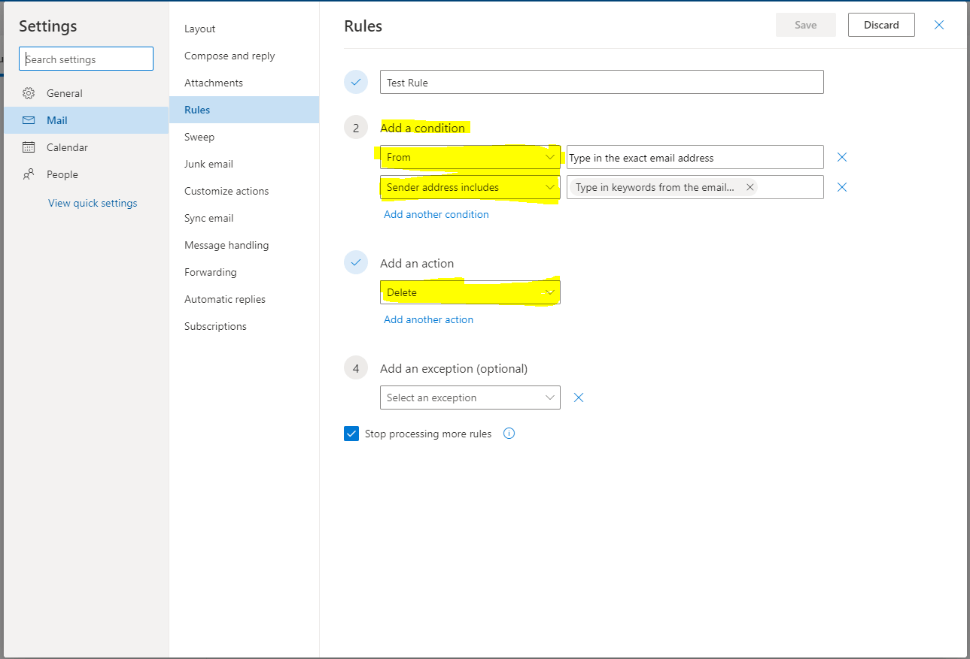Remove the From condition row

coord(841,157)
